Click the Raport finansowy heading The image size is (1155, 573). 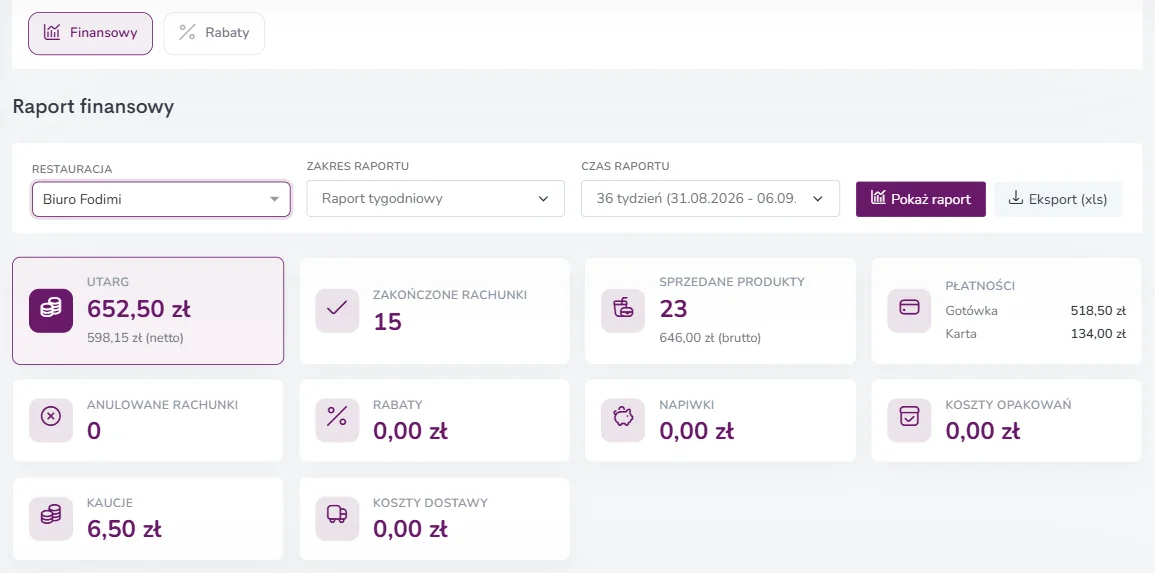[x=94, y=107]
